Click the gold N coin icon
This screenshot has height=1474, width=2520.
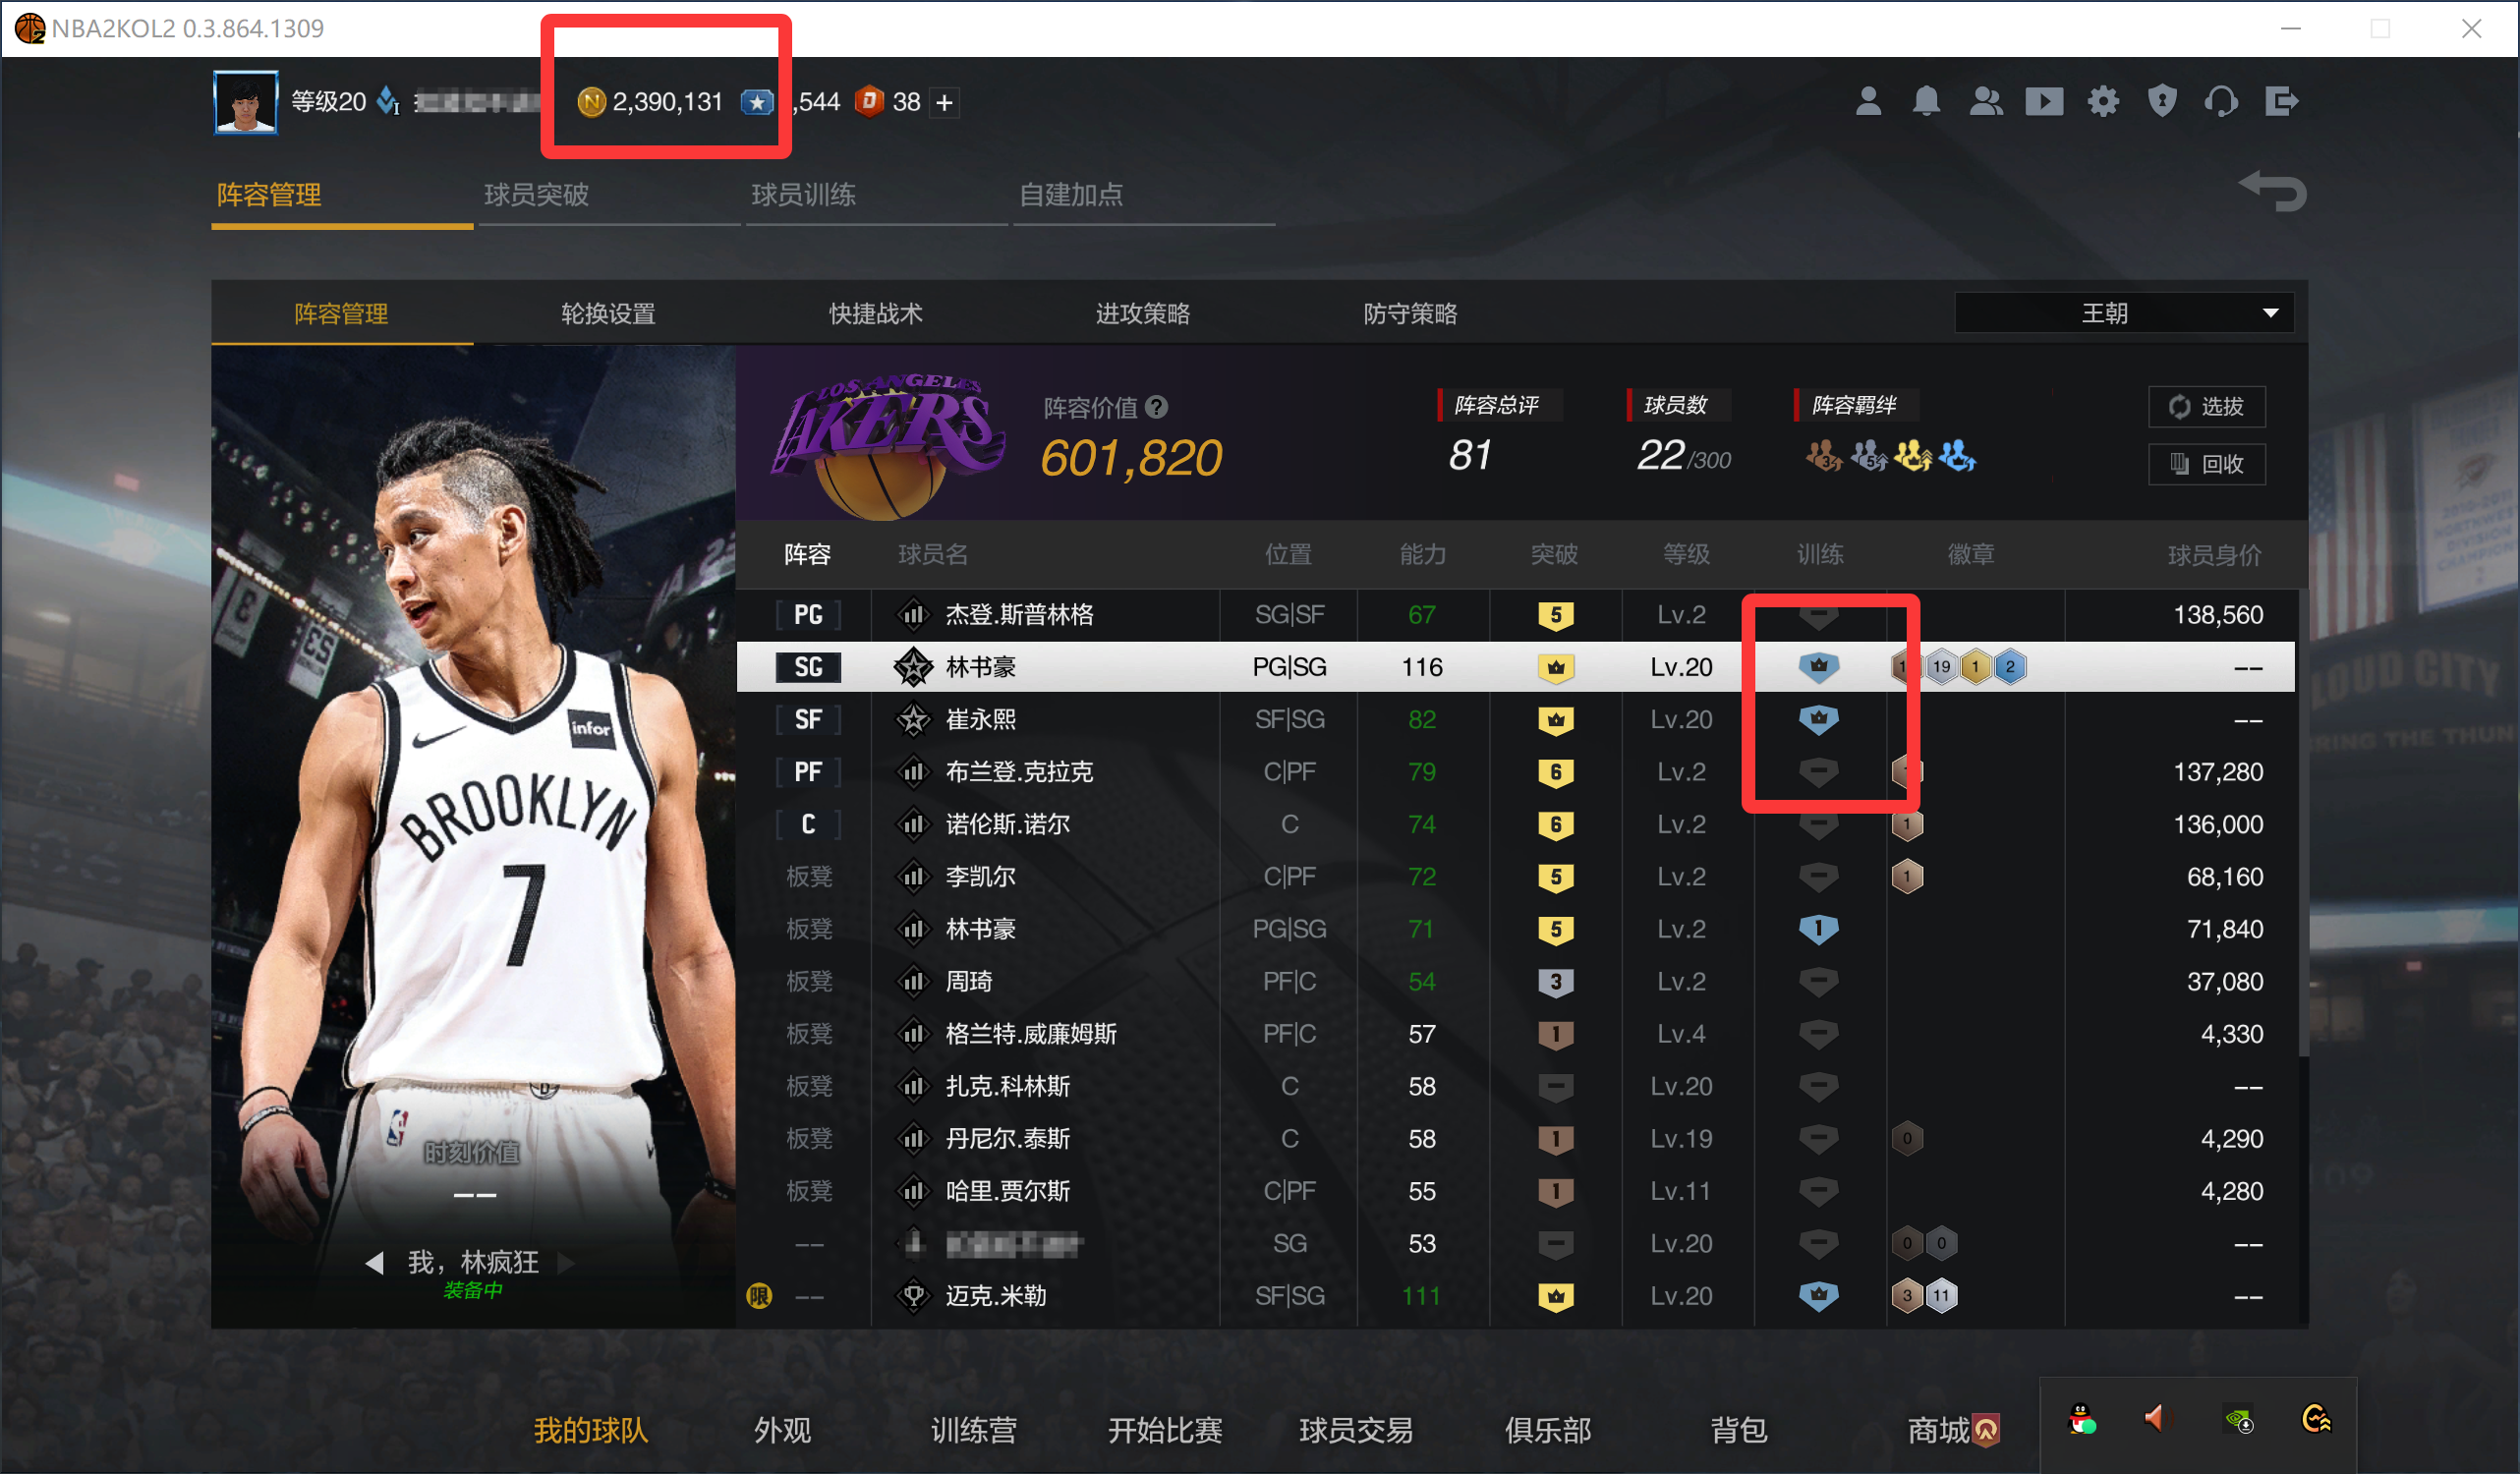(591, 102)
